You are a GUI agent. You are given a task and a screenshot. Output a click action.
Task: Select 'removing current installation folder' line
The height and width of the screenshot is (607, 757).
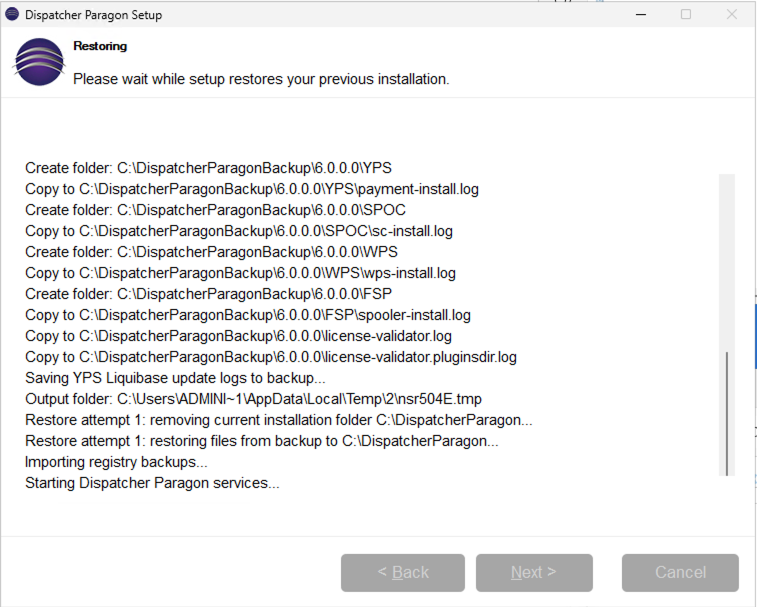(279, 420)
